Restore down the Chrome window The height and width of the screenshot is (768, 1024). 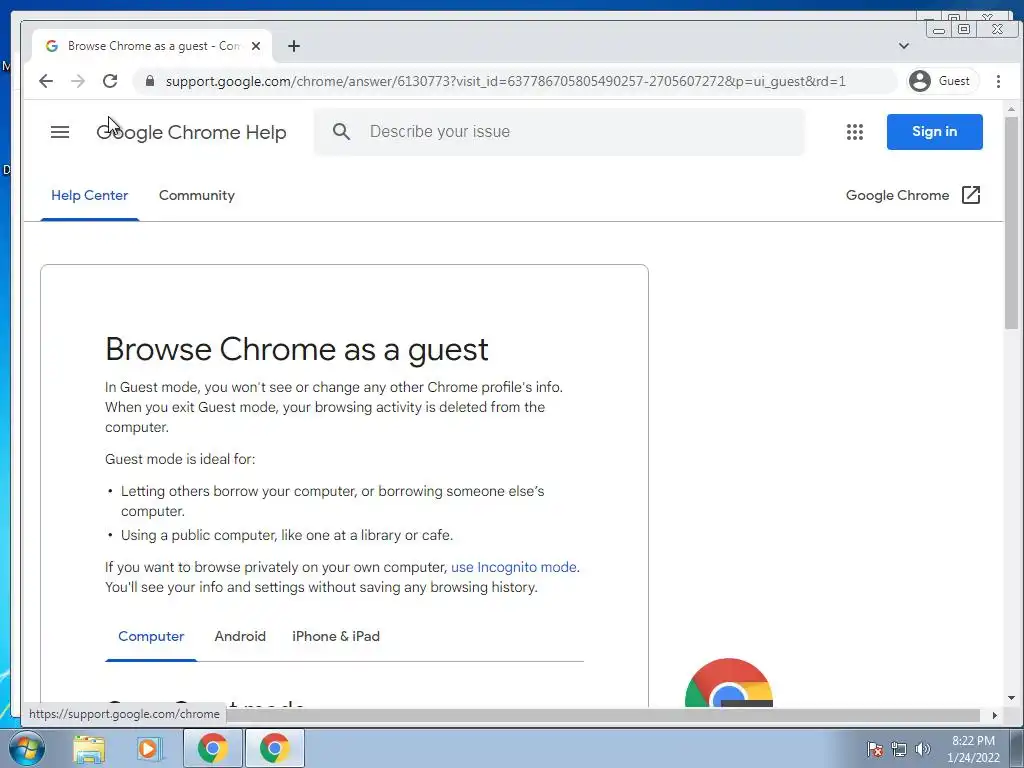(x=963, y=29)
